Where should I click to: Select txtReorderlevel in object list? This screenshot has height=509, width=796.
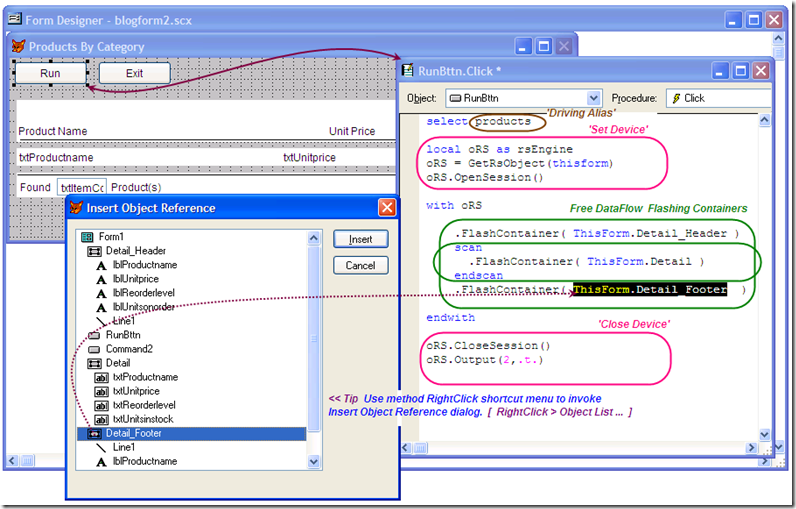point(144,405)
